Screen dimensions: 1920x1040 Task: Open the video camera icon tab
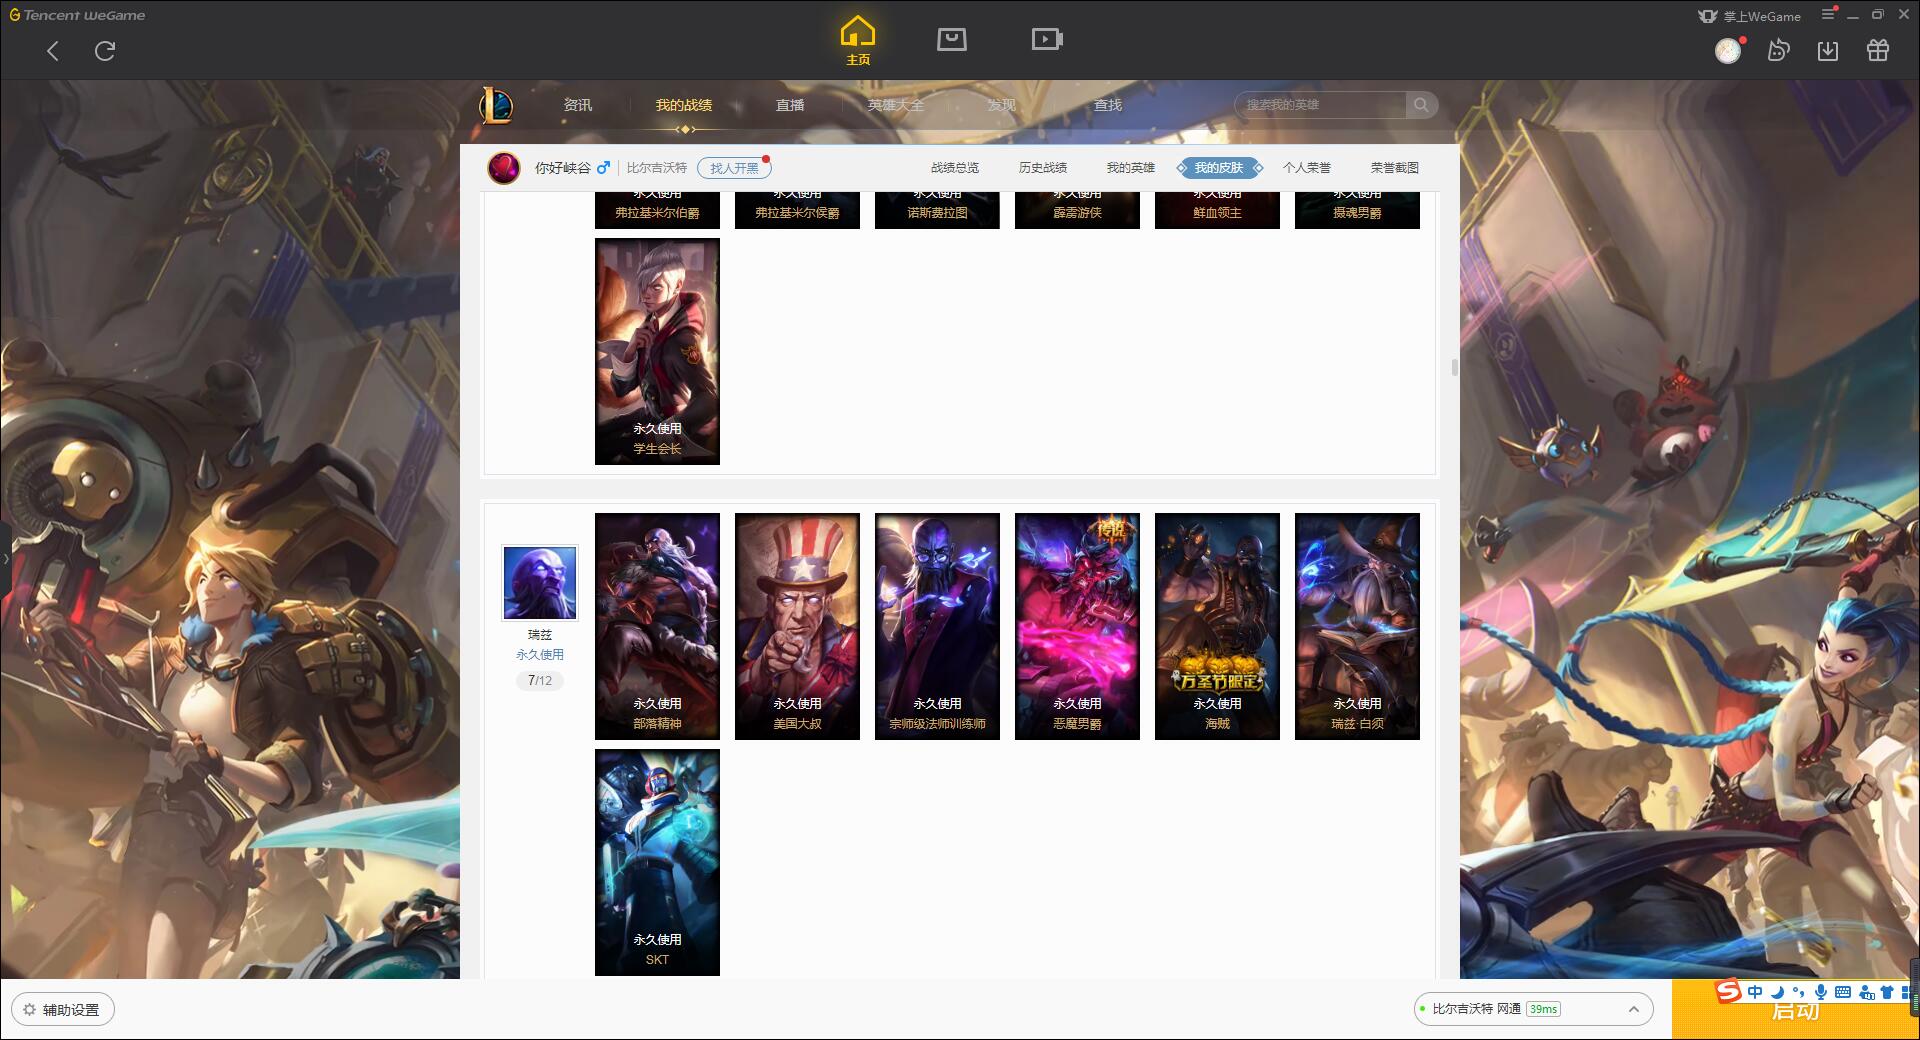pyautogui.click(x=1047, y=39)
